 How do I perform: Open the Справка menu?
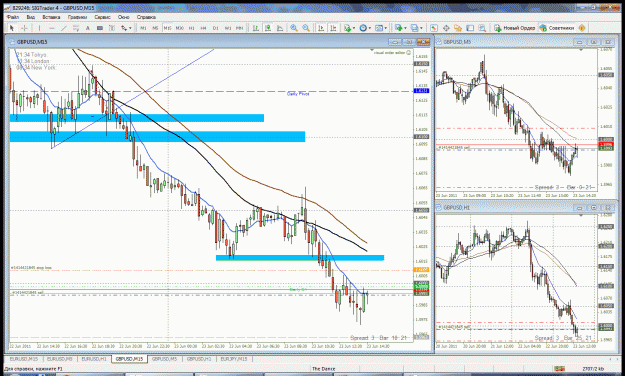[146, 17]
